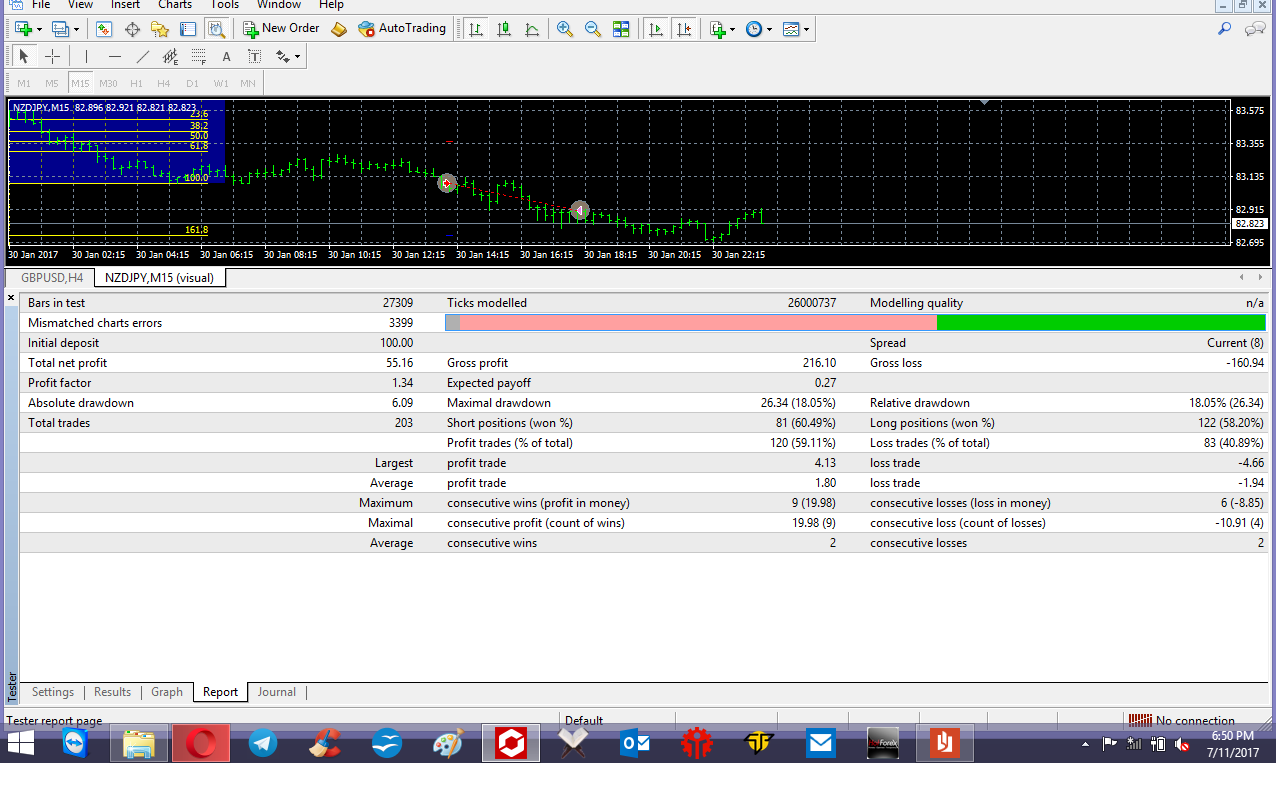Image resolution: width=1280 pixels, height=800 pixels.
Task: Open the tester Results tab
Action: tap(113, 692)
